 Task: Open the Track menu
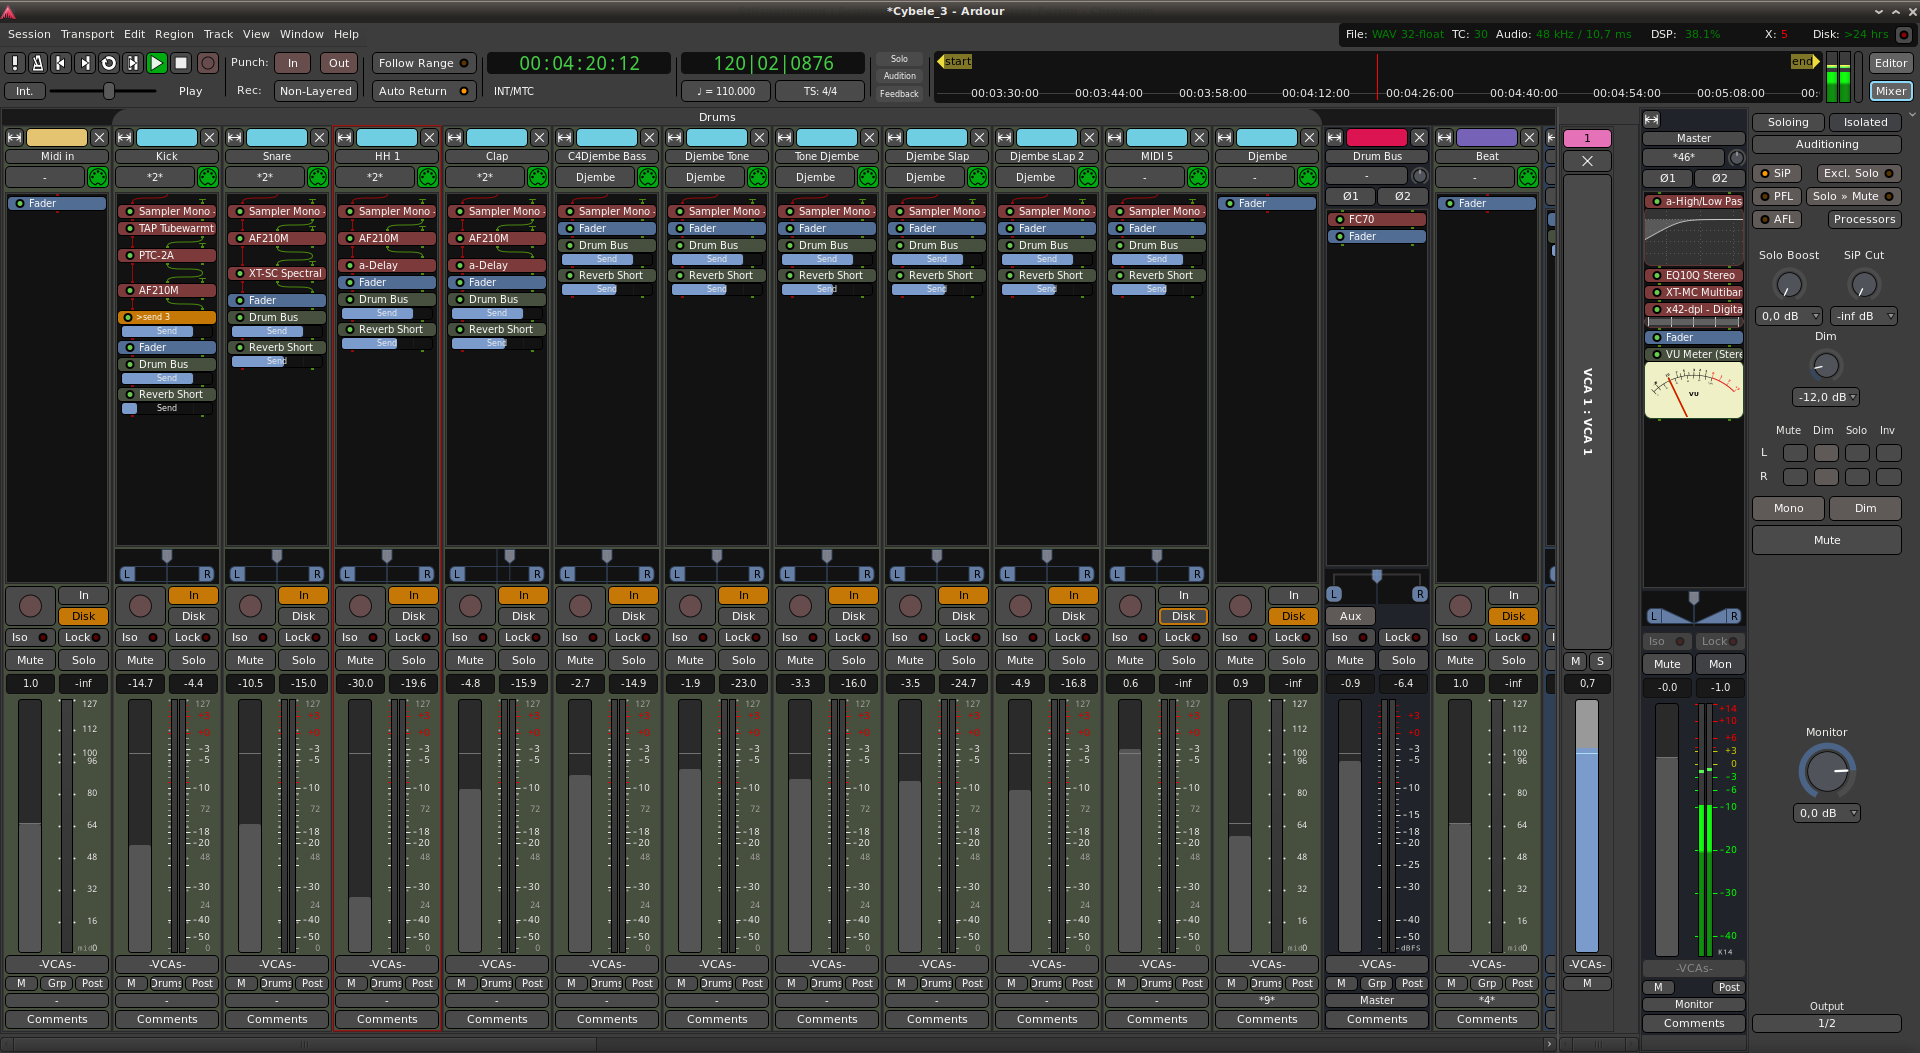click(218, 34)
